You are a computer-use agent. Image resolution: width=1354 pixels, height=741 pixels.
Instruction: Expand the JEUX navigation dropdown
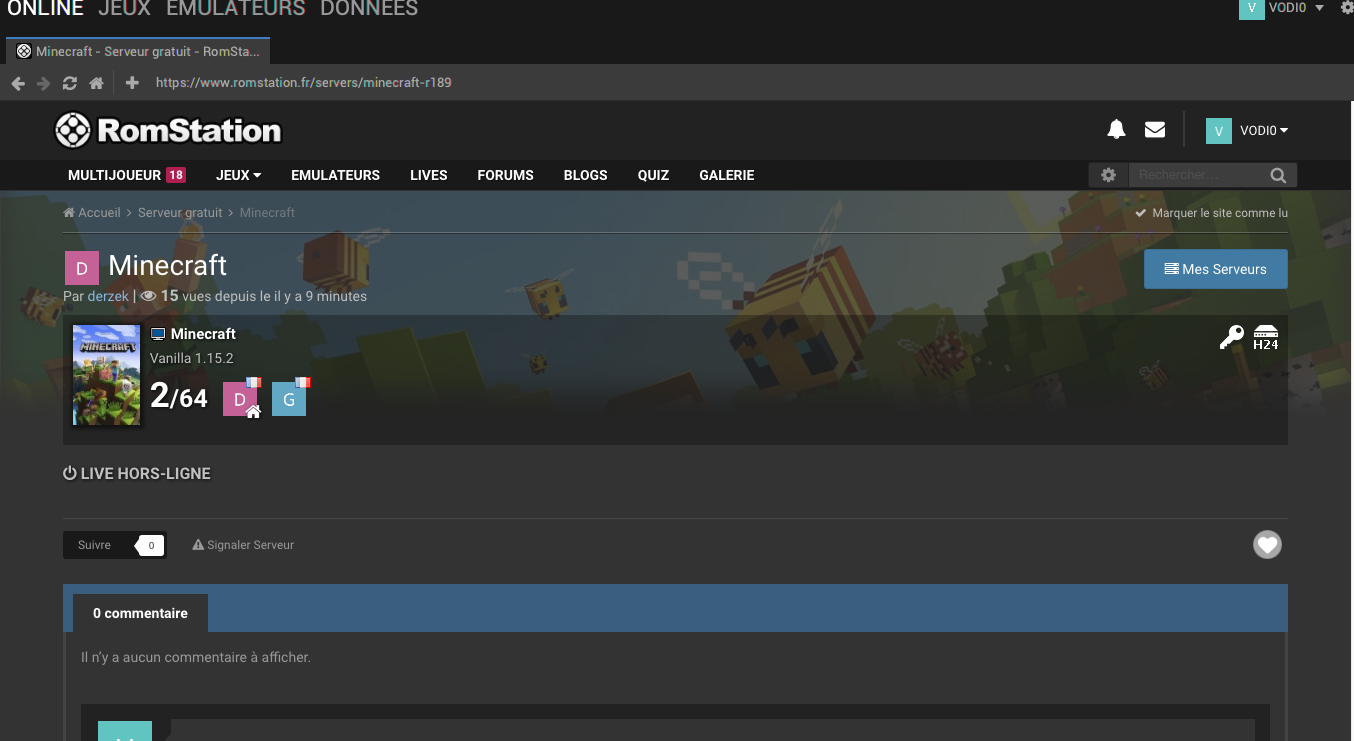(239, 175)
